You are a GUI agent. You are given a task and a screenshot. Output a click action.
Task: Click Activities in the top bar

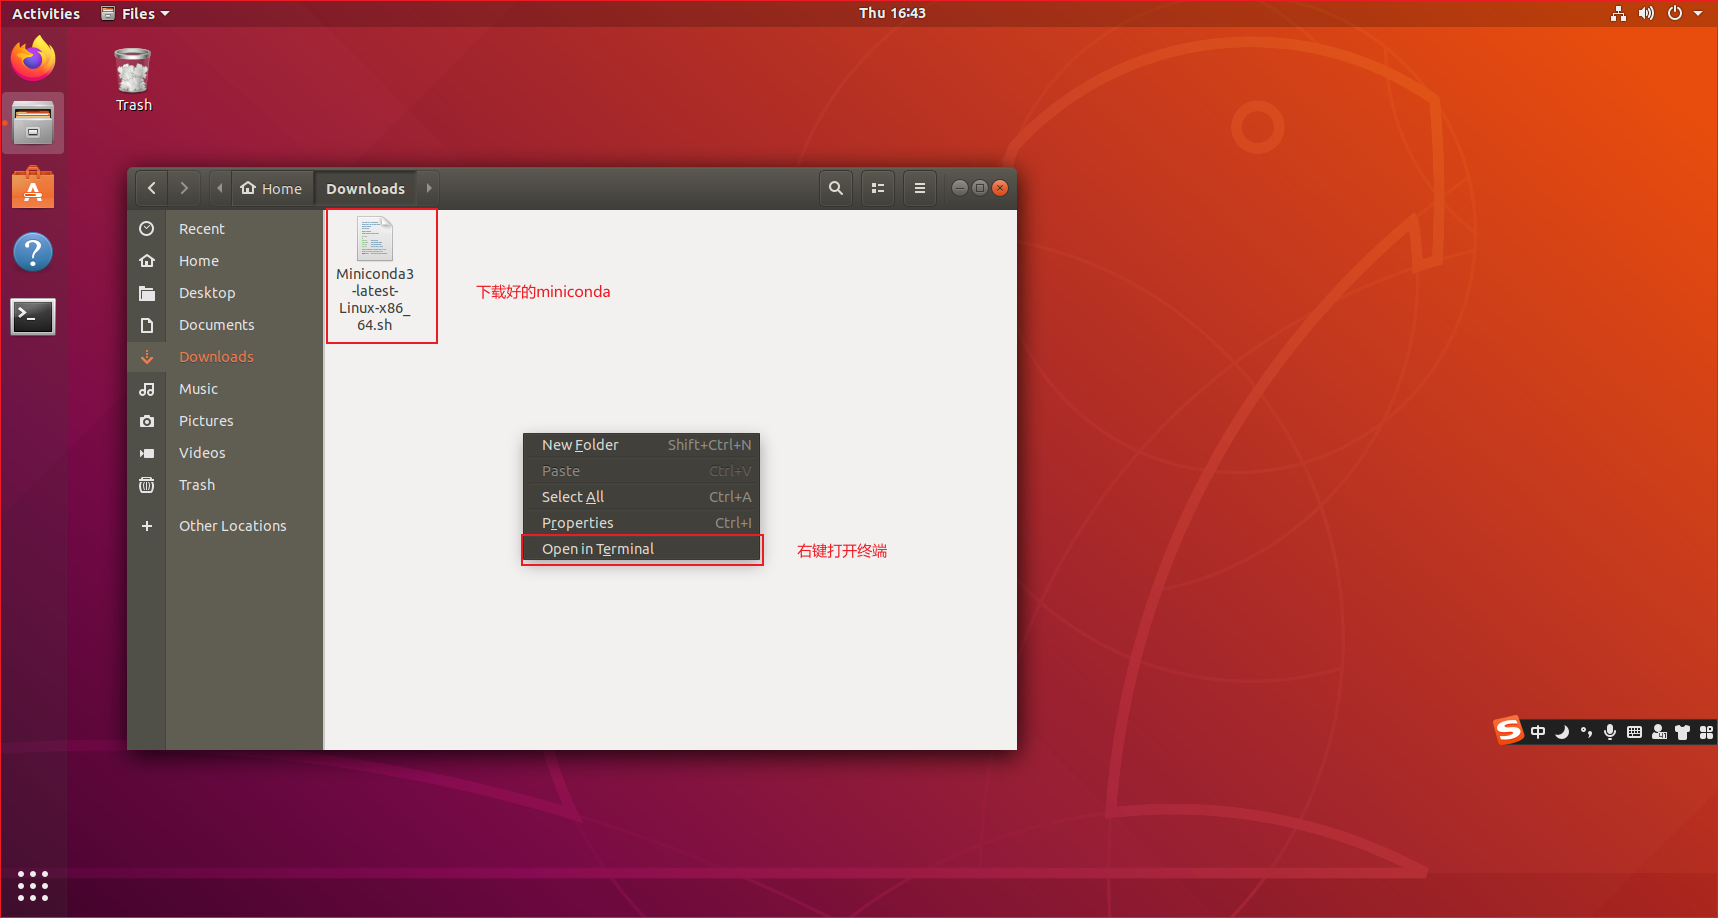46,13
